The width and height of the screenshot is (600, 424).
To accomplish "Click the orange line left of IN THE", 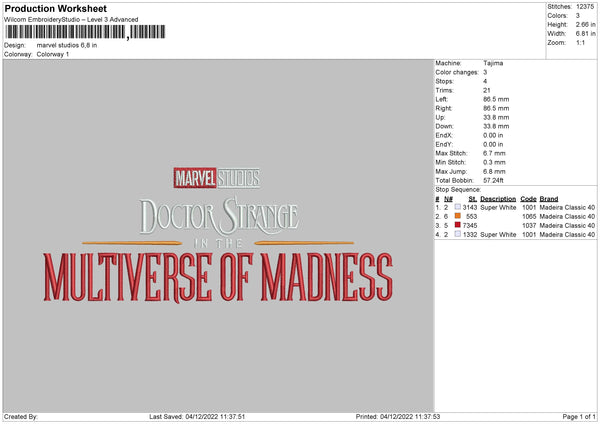I will [x=137, y=243].
